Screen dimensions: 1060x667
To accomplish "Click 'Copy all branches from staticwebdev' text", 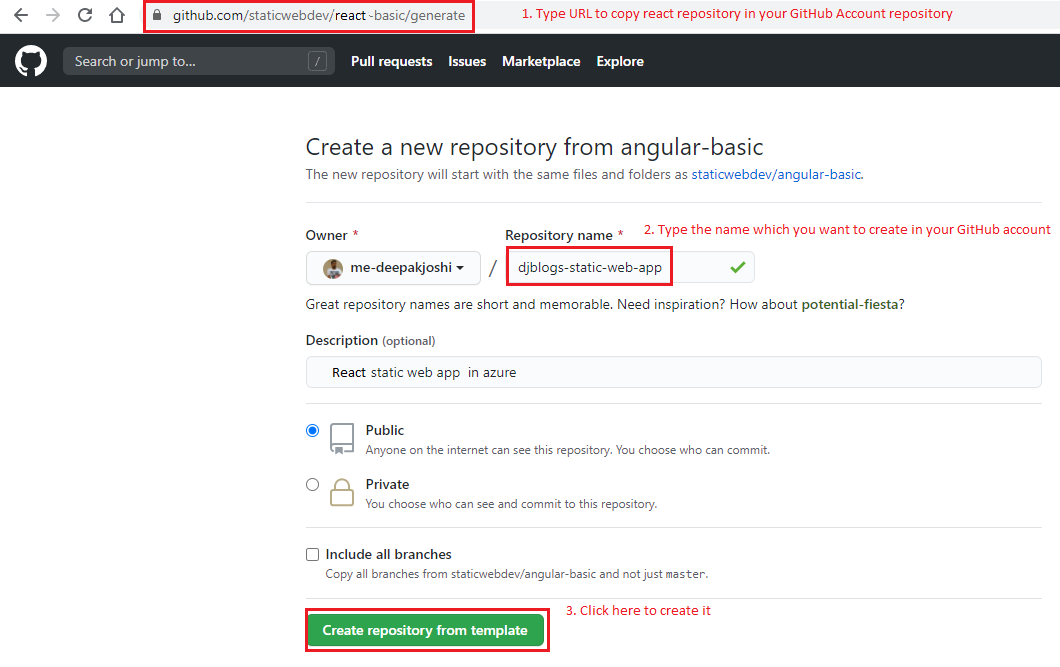I will [516, 574].
